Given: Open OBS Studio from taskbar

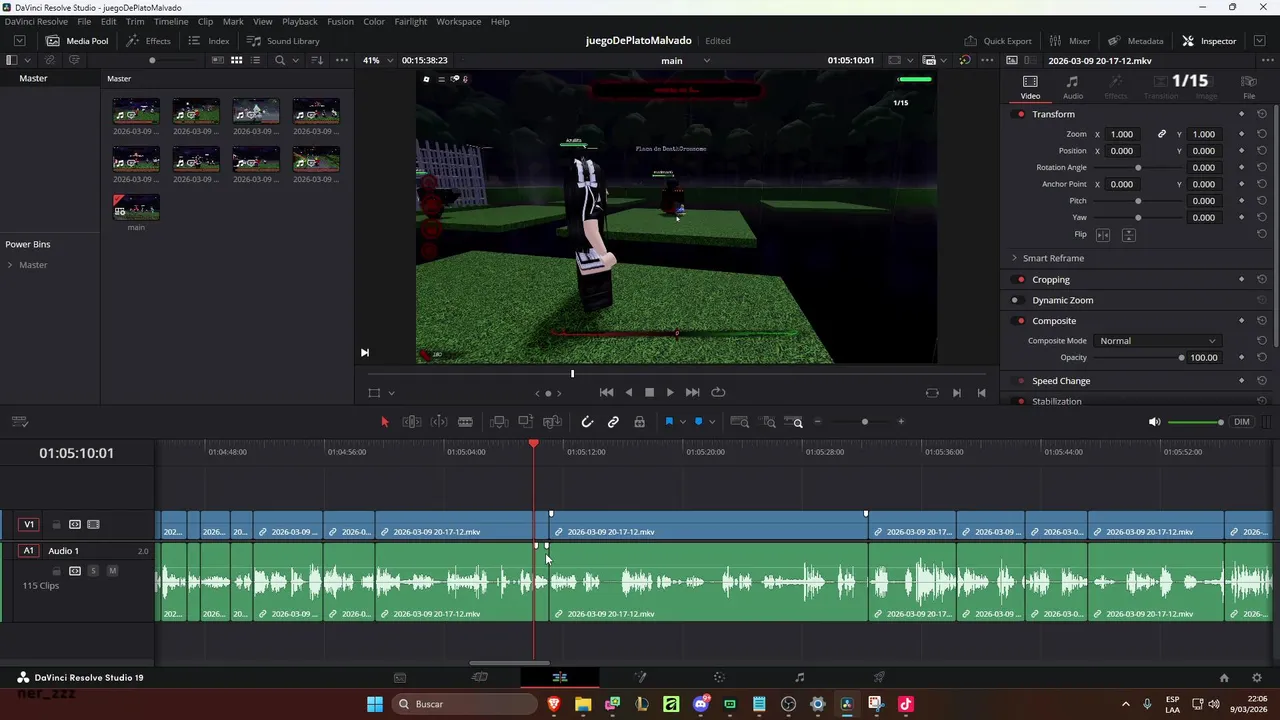Looking at the screenshot, I should click(x=788, y=704).
